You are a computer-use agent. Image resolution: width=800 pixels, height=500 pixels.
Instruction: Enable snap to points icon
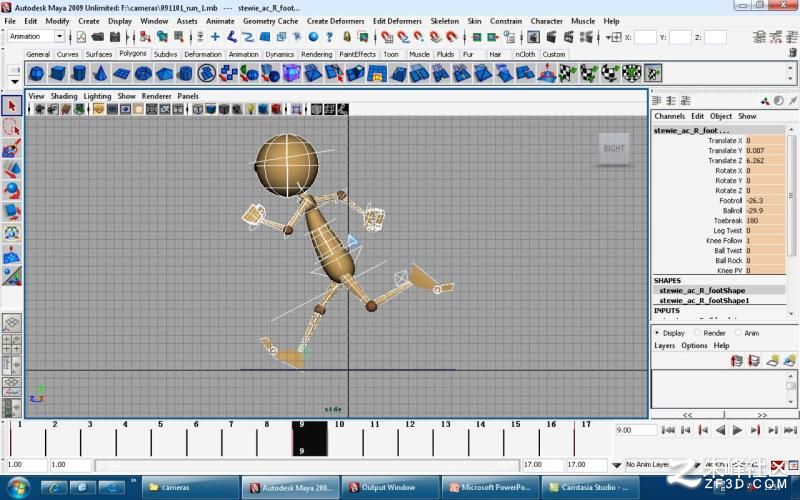(419, 37)
